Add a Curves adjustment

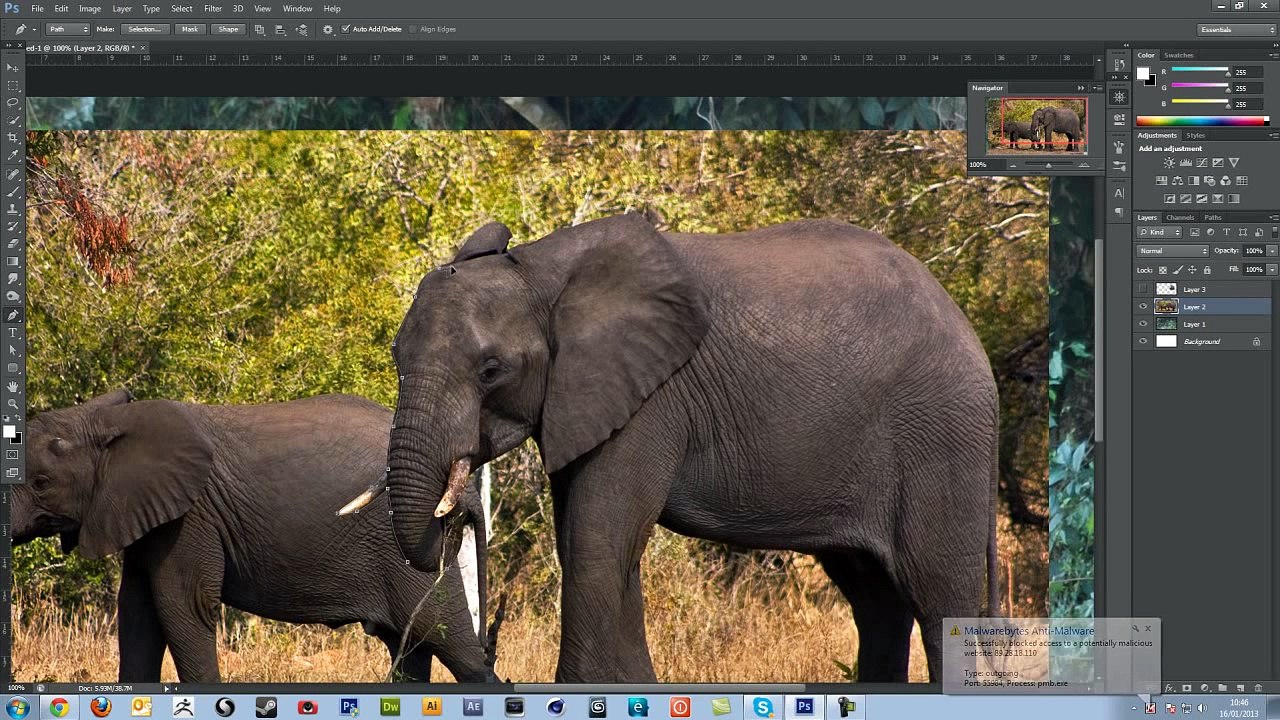pyautogui.click(x=1201, y=162)
